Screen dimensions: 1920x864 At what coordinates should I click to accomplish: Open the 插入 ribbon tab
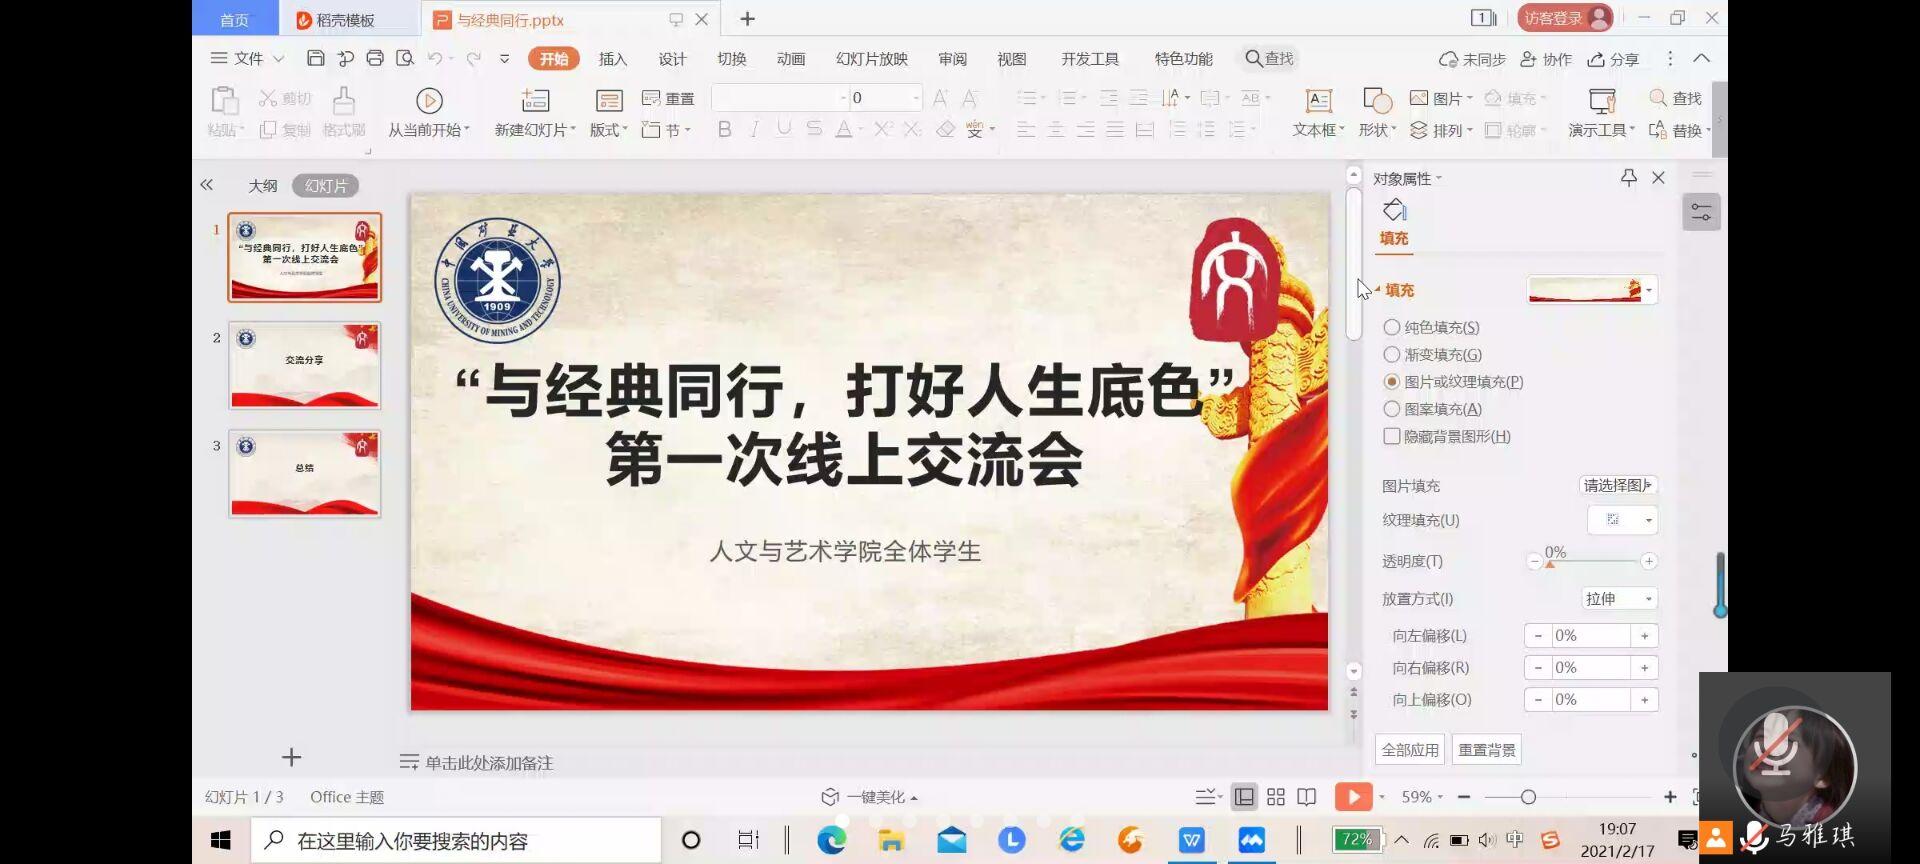click(x=612, y=59)
